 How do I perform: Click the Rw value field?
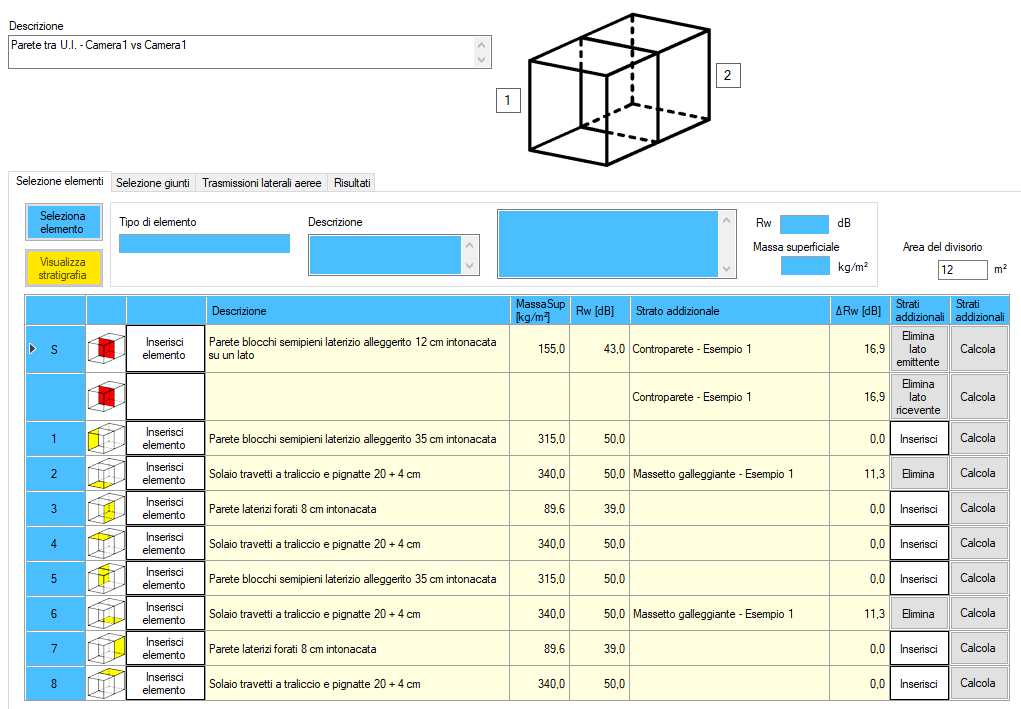[804, 223]
